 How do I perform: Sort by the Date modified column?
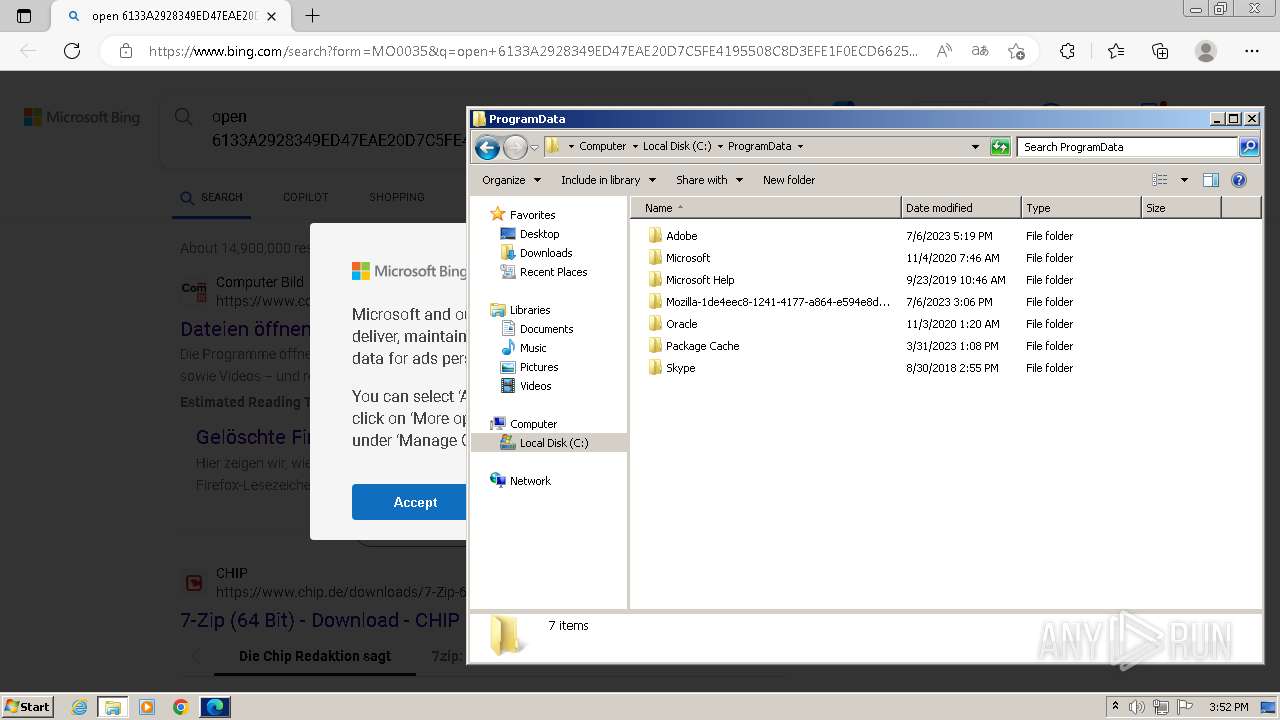point(961,208)
